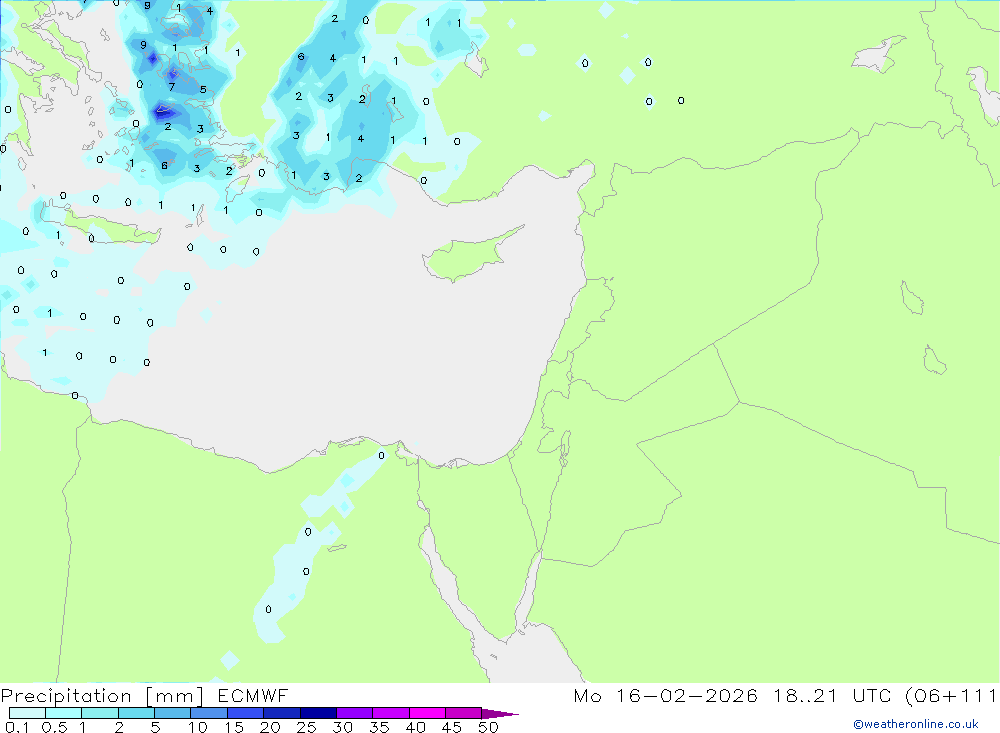Click the 25–30 mm navy legend swatch
The height and width of the screenshot is (733, 1000).
(x=318, y=713)
